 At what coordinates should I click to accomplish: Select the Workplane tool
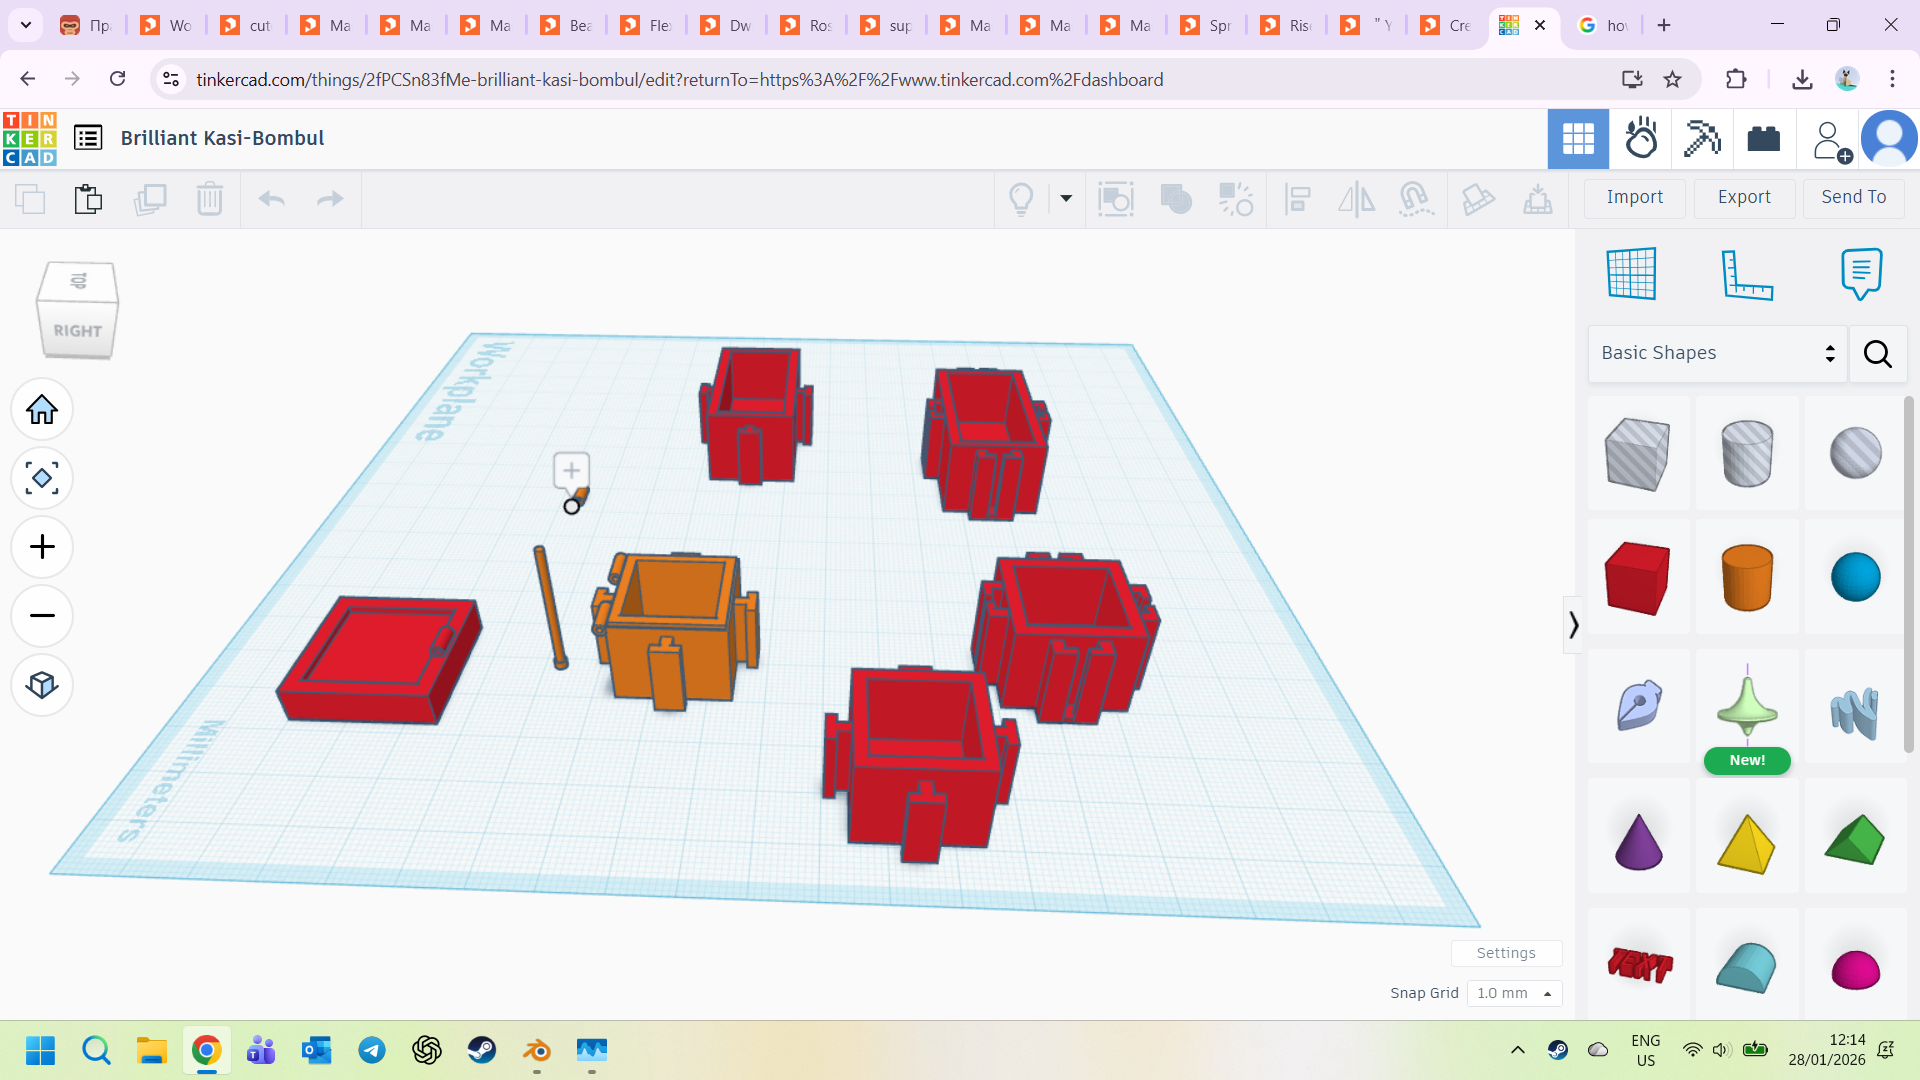tap(1631, 273)
